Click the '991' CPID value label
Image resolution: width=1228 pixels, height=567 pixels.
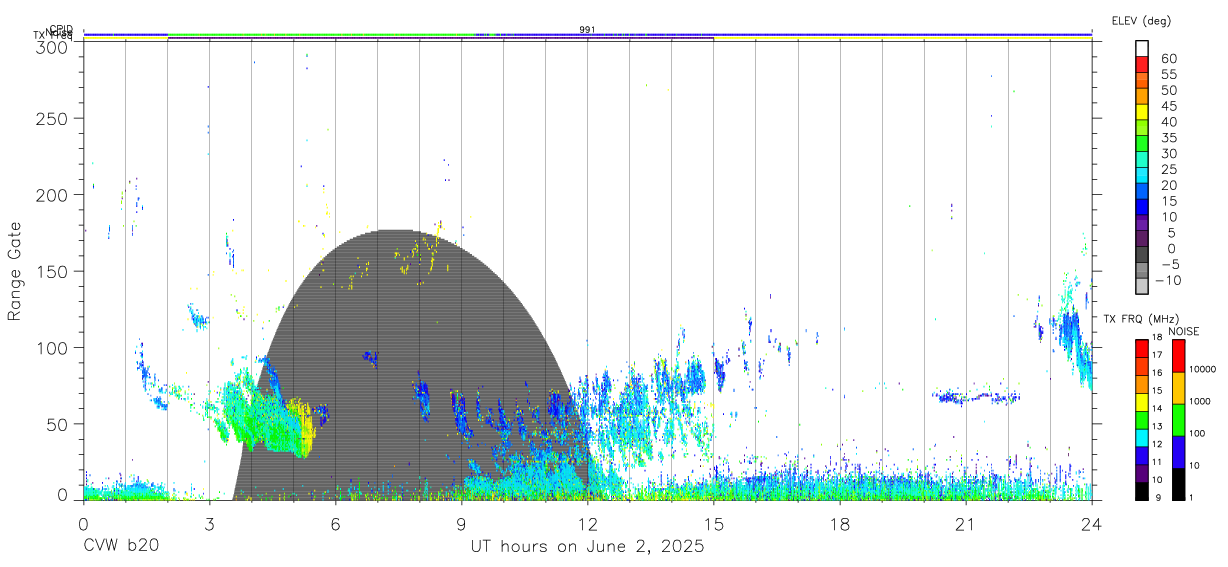(588, 30)
